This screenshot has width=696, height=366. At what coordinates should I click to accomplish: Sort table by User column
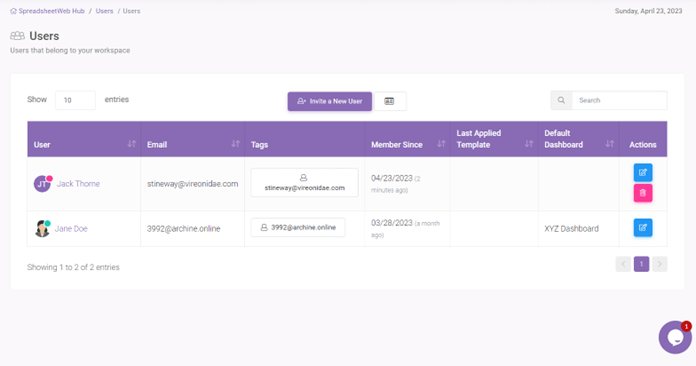coord(131,143)
